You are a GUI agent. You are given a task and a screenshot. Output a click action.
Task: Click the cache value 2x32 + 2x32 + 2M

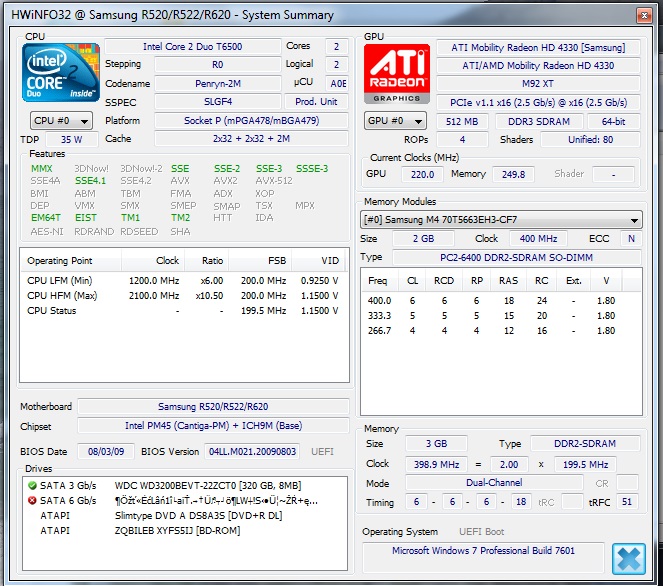252,139
